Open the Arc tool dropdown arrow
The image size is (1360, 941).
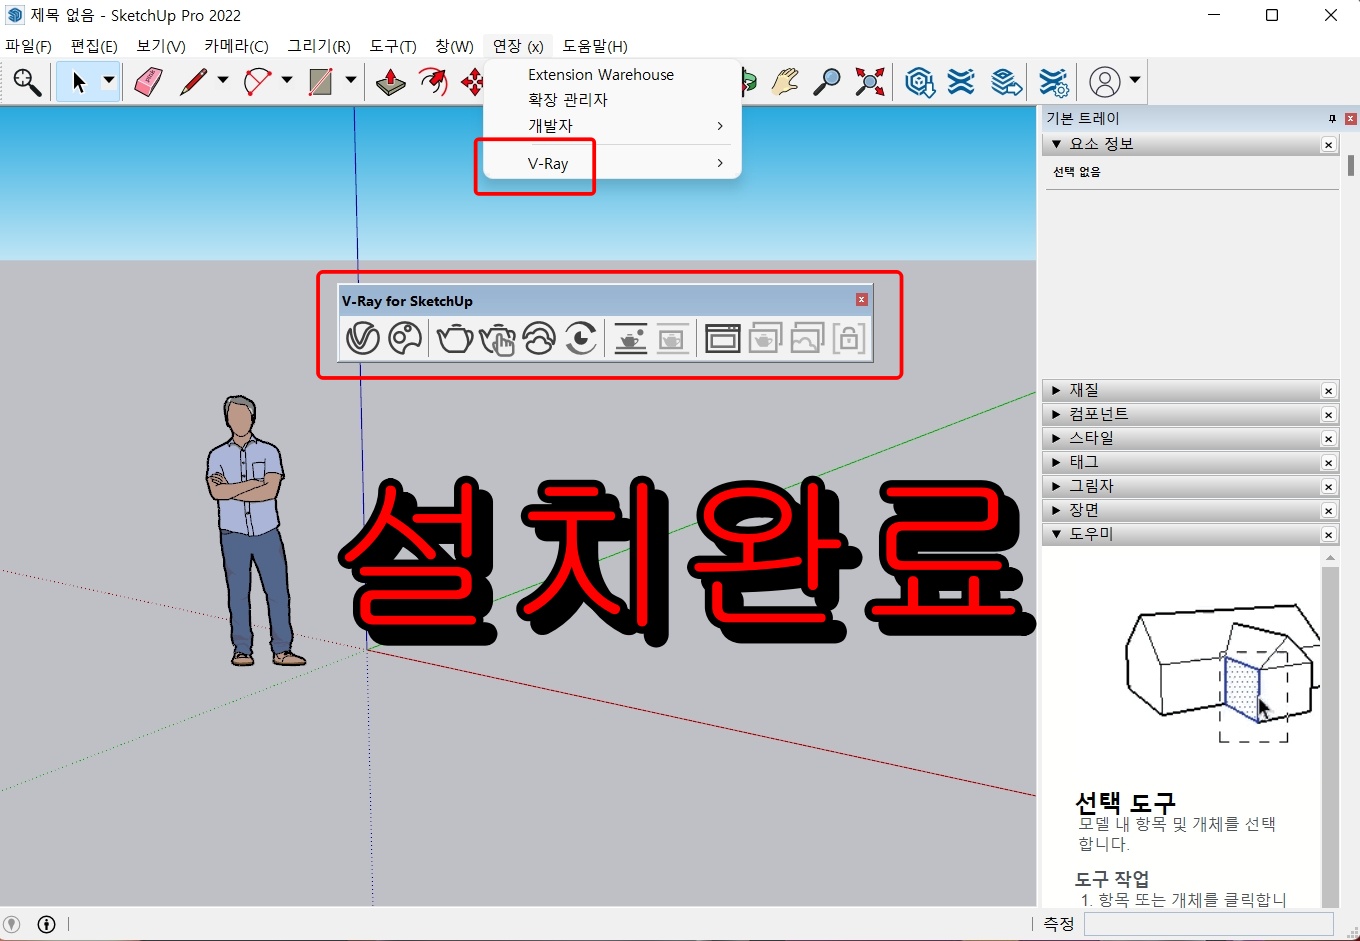tap(287, 82)
